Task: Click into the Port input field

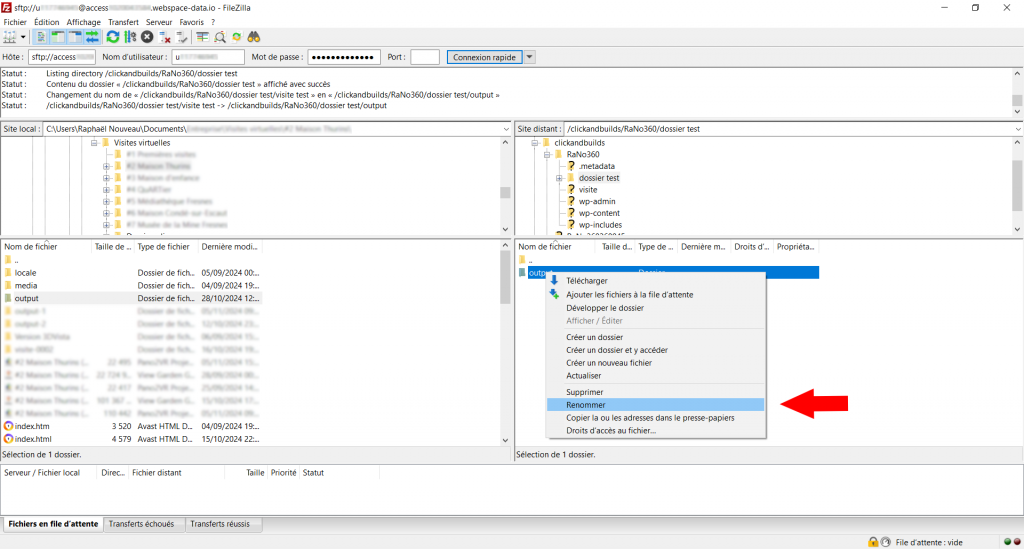Action: 424,57
